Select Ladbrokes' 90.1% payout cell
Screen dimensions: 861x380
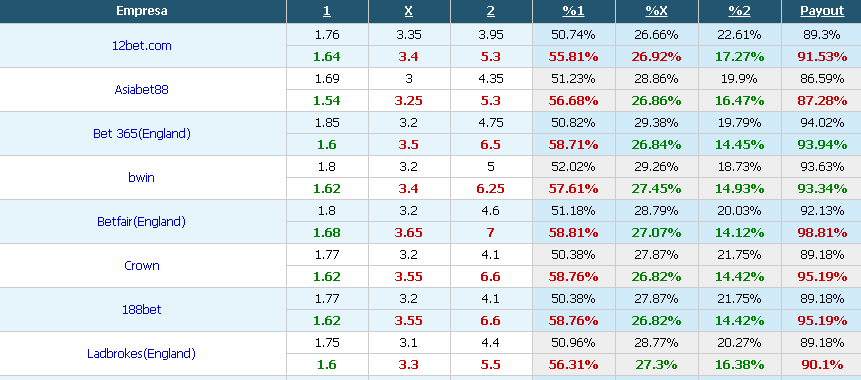[822, 365]
